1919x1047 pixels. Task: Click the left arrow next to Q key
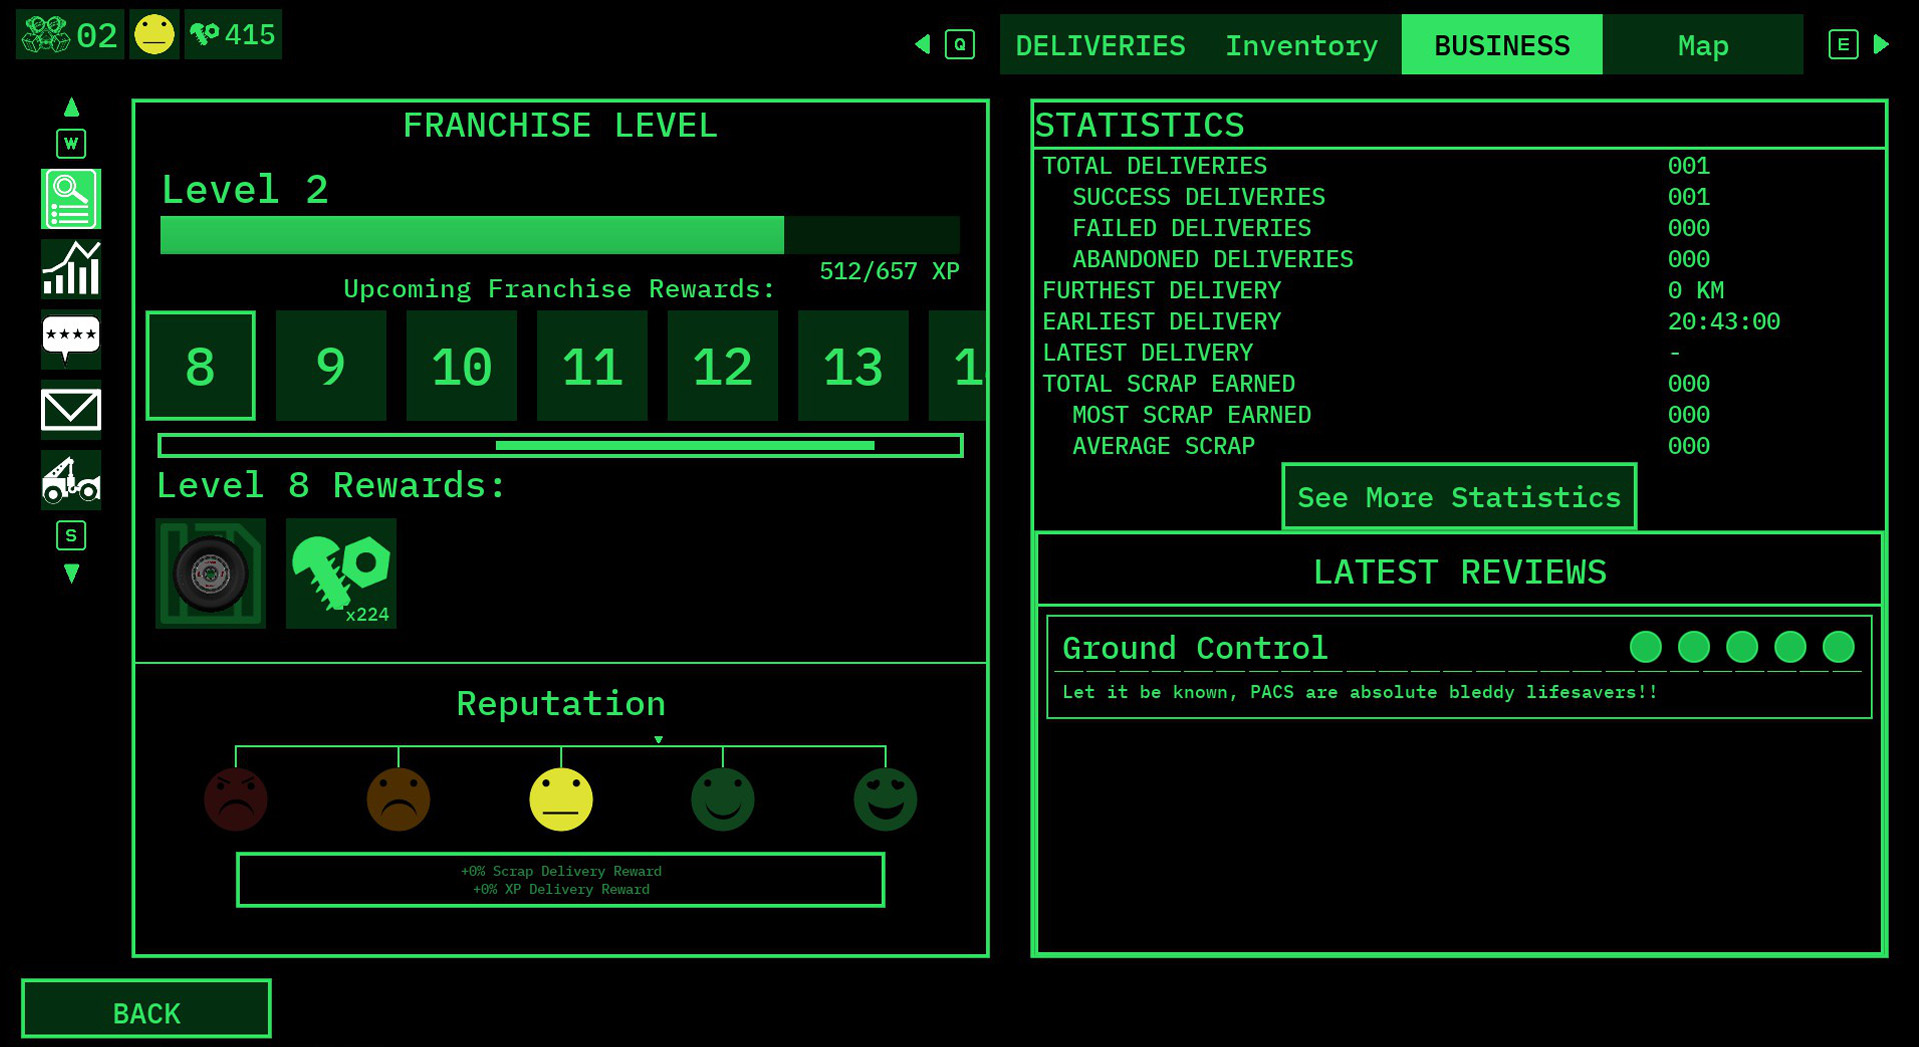coord(922,44)
